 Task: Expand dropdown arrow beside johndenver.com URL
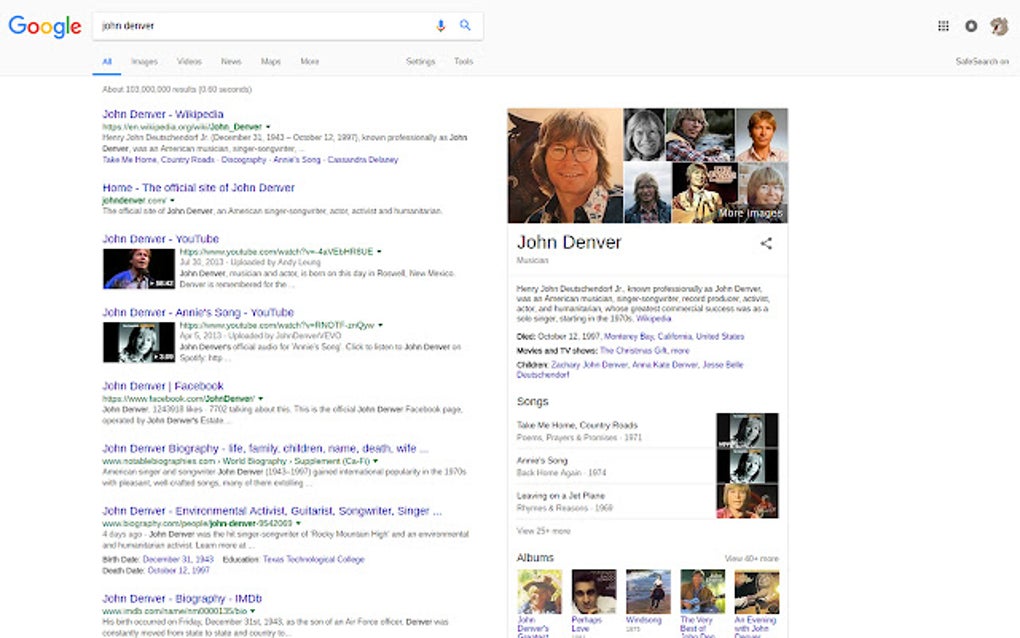coord(172,200)
